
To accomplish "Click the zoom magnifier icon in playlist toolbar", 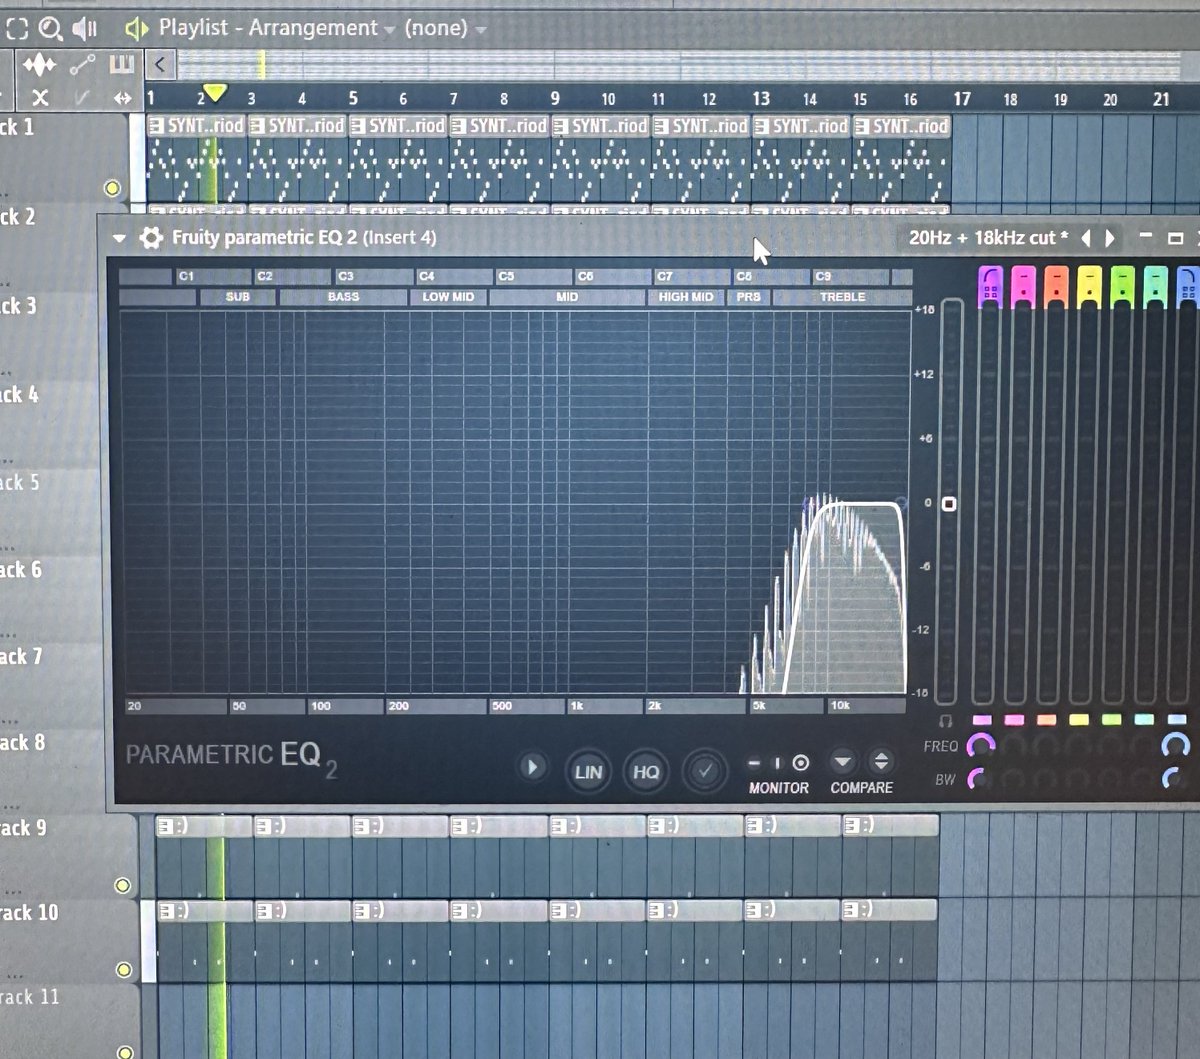I will click(50, 28).
